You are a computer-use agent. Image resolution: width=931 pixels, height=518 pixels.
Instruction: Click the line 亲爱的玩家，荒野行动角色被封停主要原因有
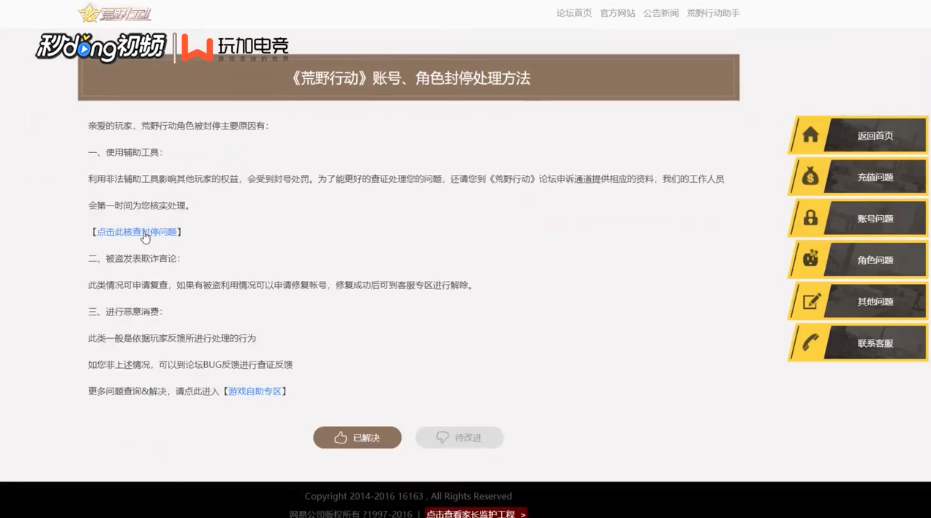tap(178, 125)
